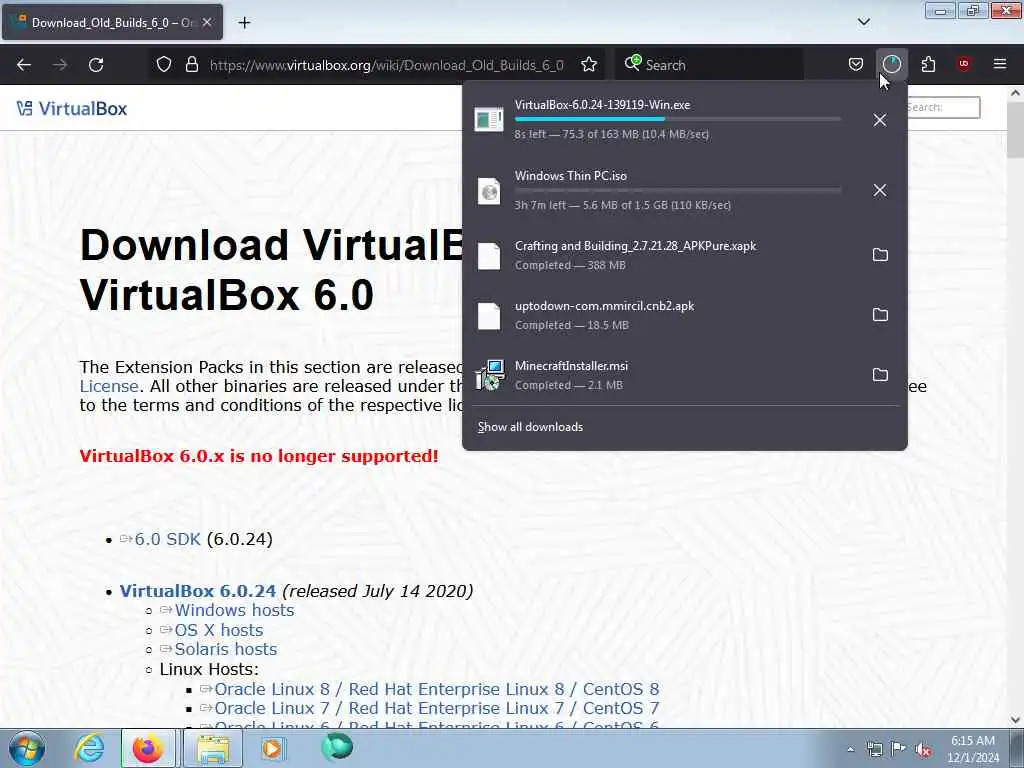Click the Crafting and Building xapk file icon
Image resolution: width=1024 pixels, height=768 pixels.
[488, 256]
